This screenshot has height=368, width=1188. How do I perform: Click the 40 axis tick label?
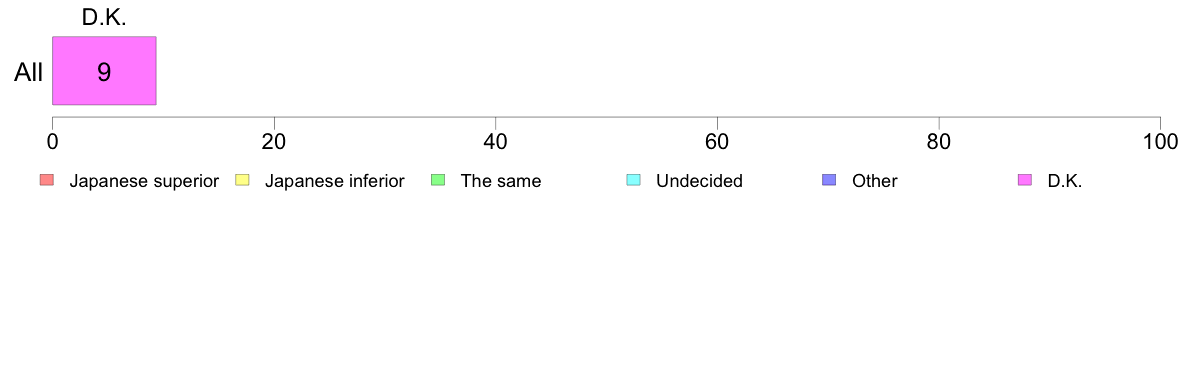pos(496,141)
